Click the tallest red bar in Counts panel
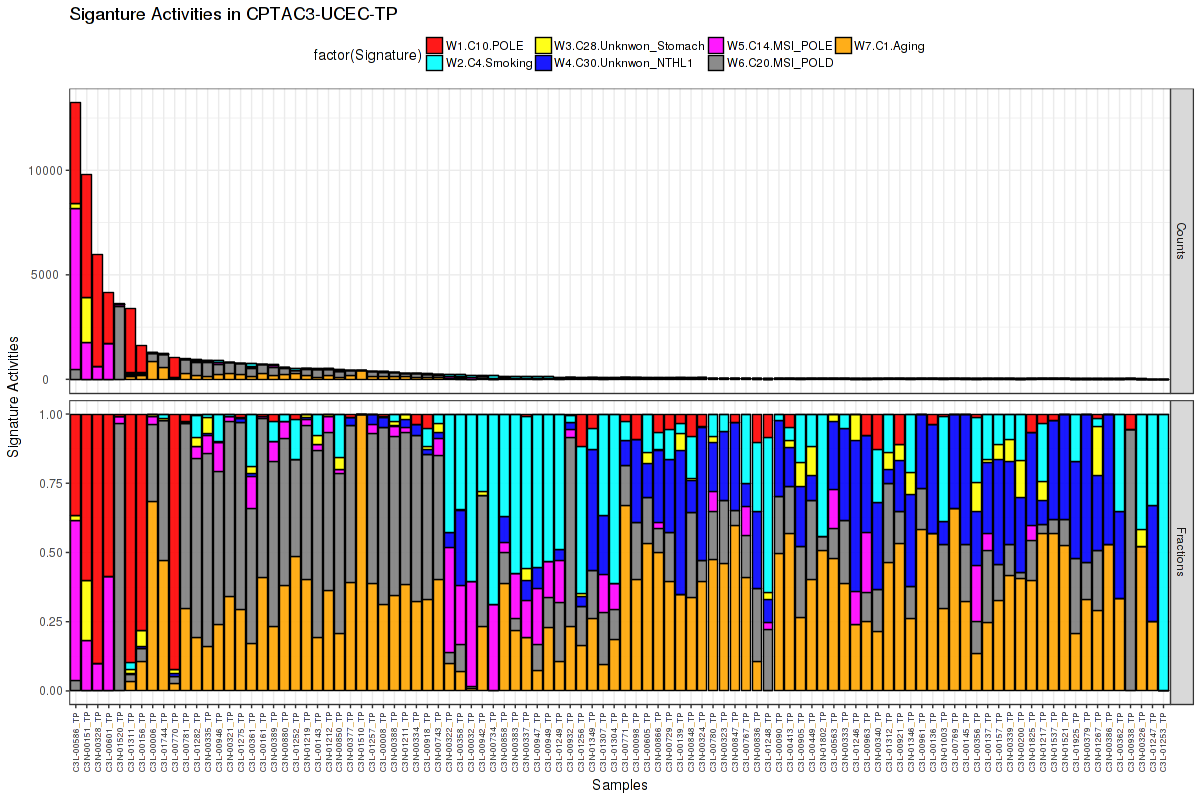The image size is (1200, 800). (75, 152)
